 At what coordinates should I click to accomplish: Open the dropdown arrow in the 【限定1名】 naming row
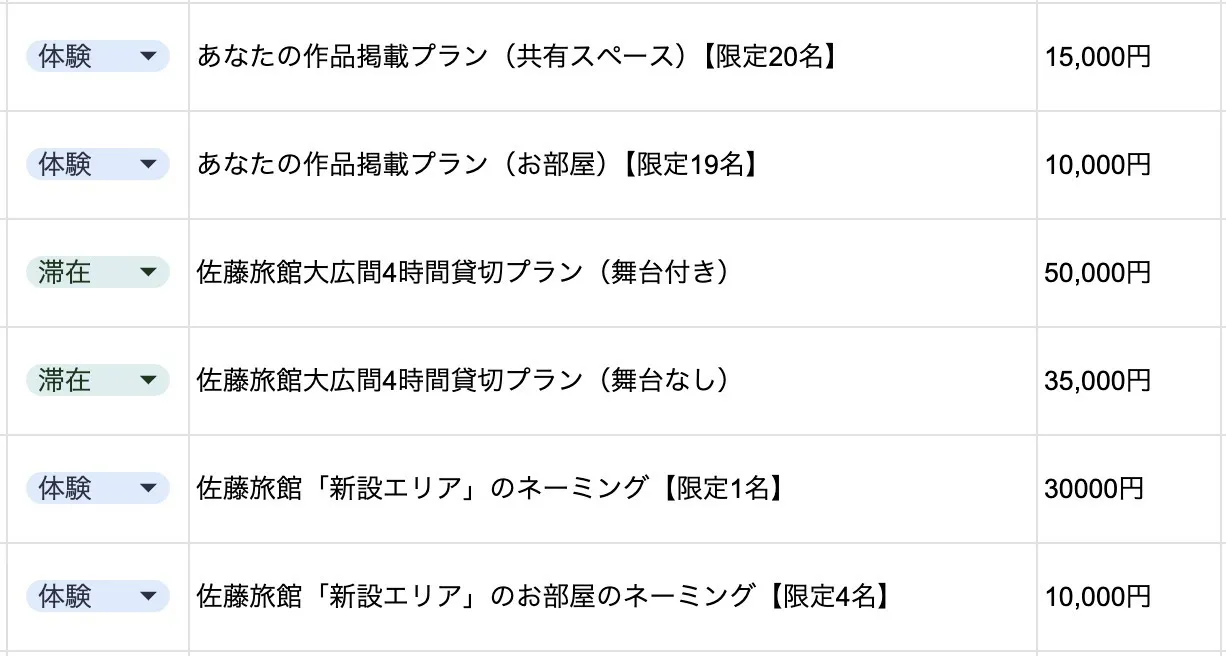(x=148, y=489)
